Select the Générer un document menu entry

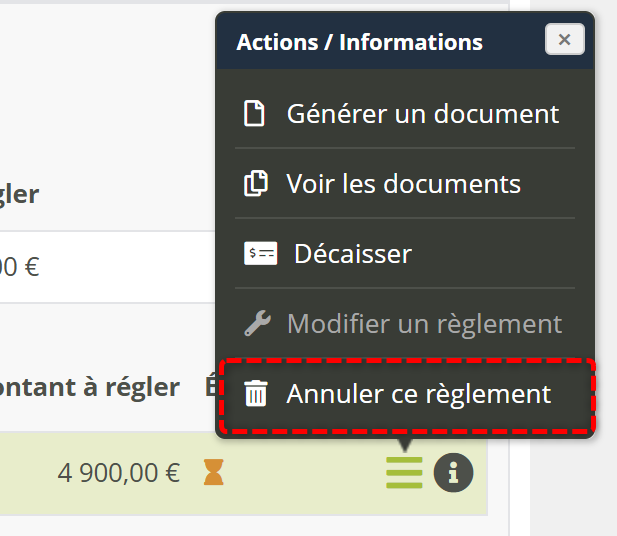422,114
